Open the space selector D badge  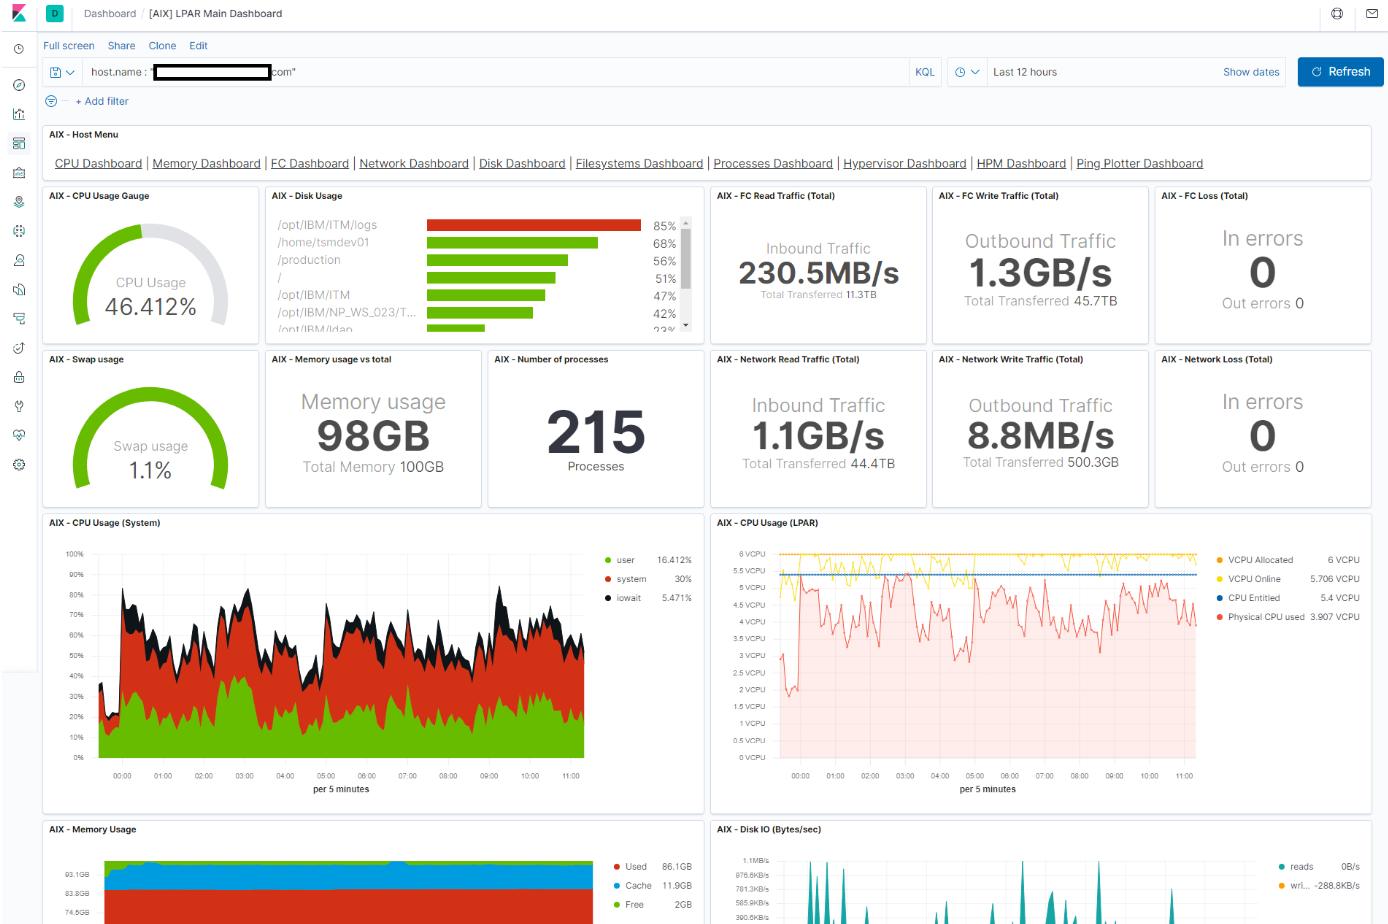tap(55, 14)
